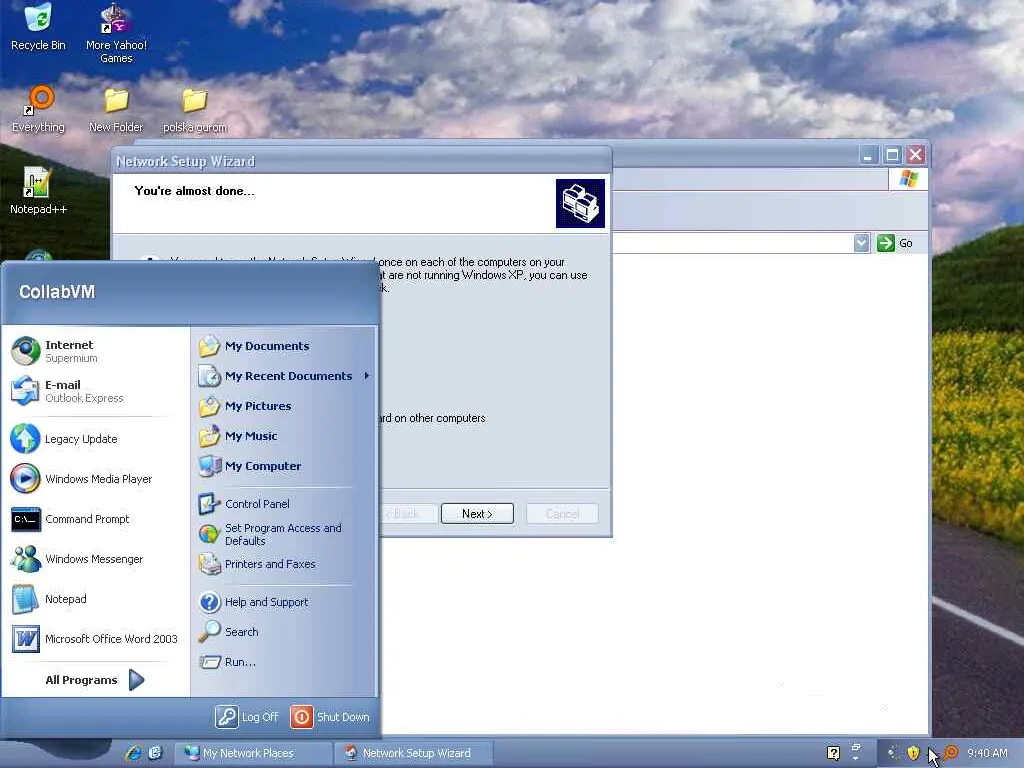Switch to Network Setup Wizard taskbar button
Viewport: 1024px width, 768px height.
413,753
